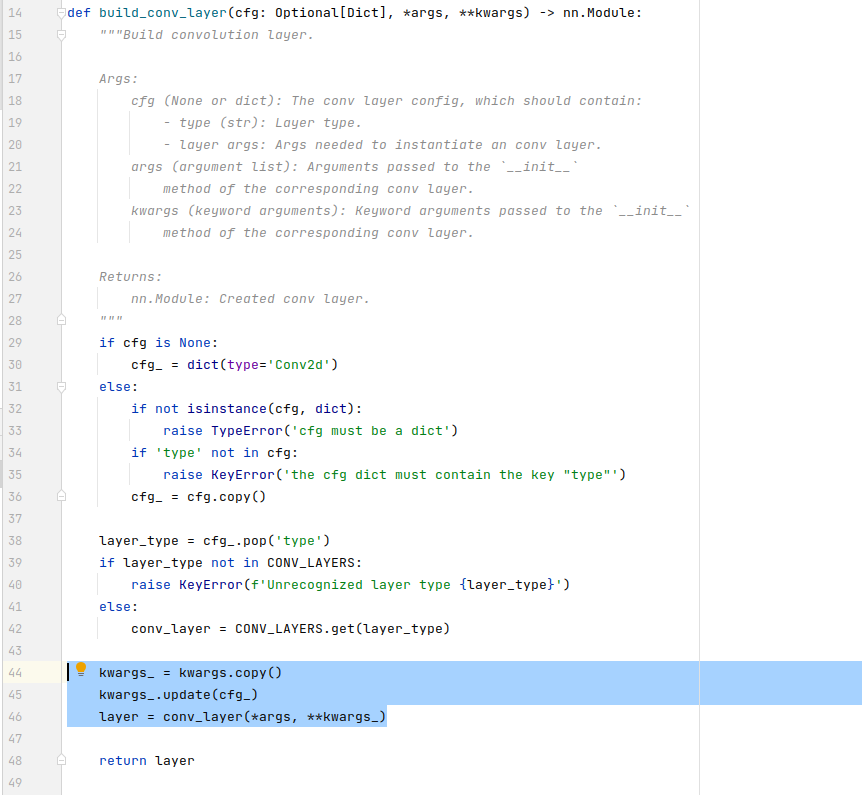The image size is (862, 795).
Task: Click the yellow lightbulb quick-fix icon
Action: coord(81,669)
